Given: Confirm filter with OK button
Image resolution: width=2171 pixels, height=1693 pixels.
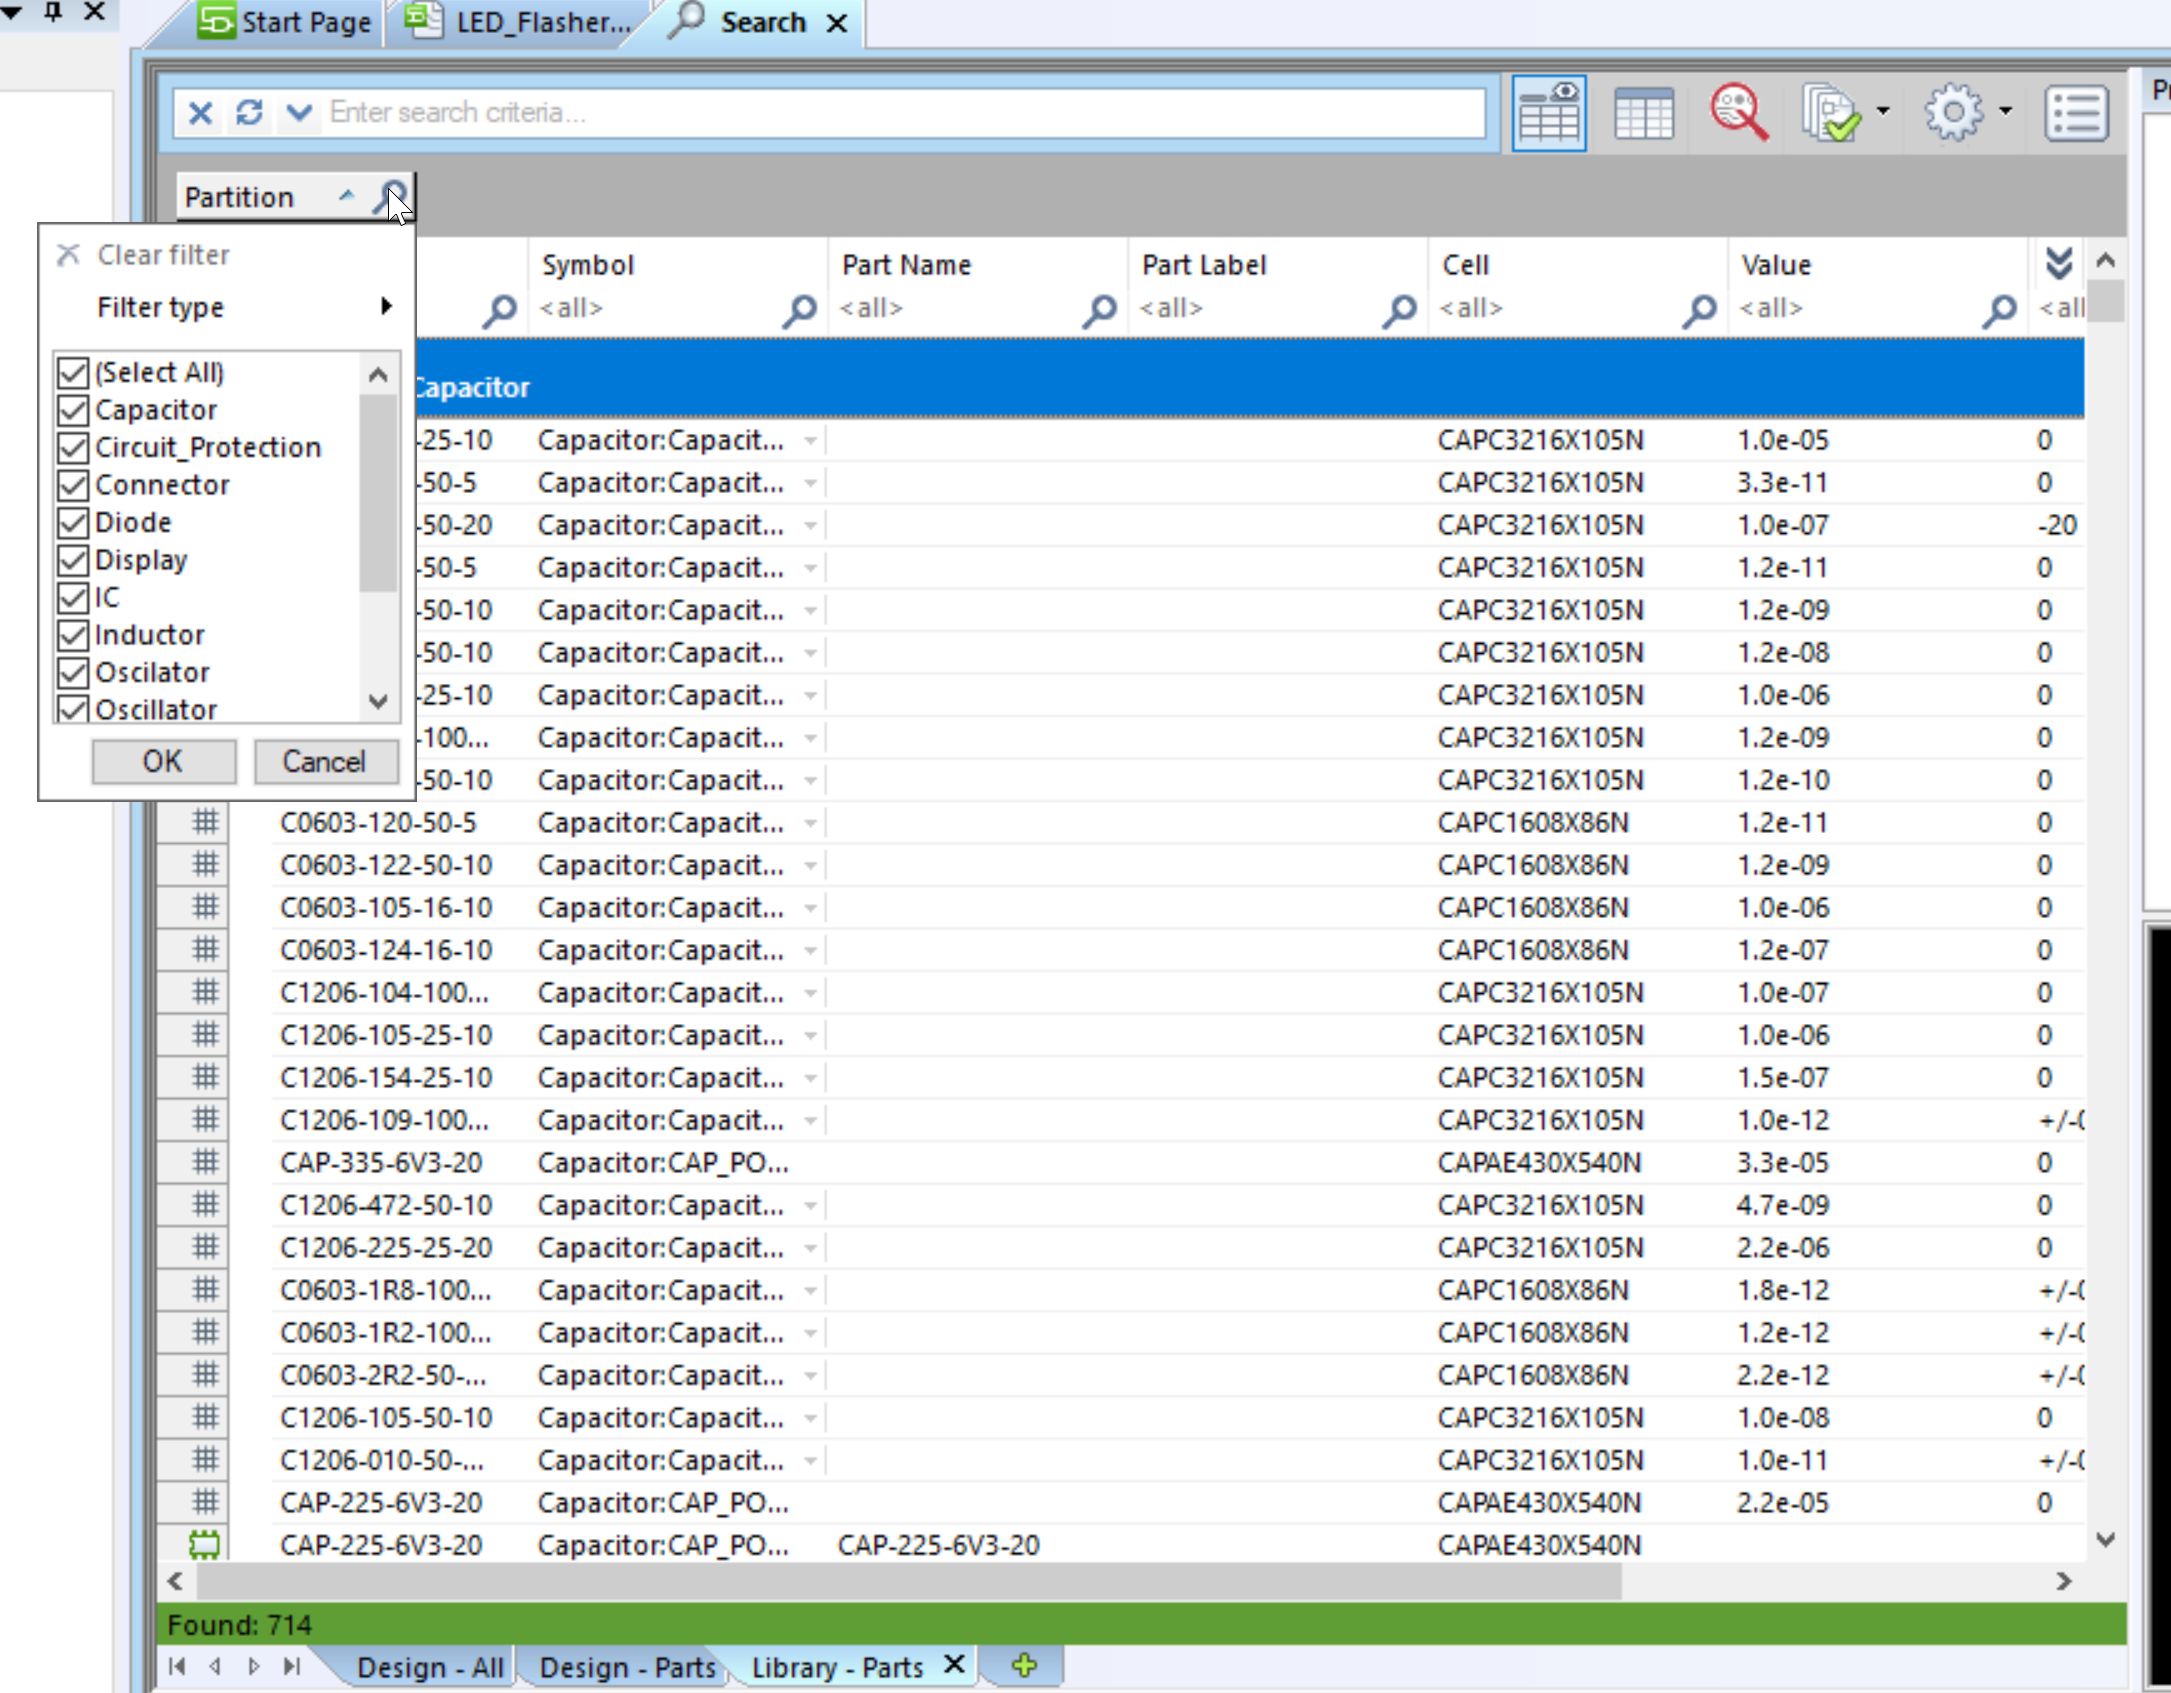Looking at the screenshot, I should pyautogui.click(x=164, y=762).
